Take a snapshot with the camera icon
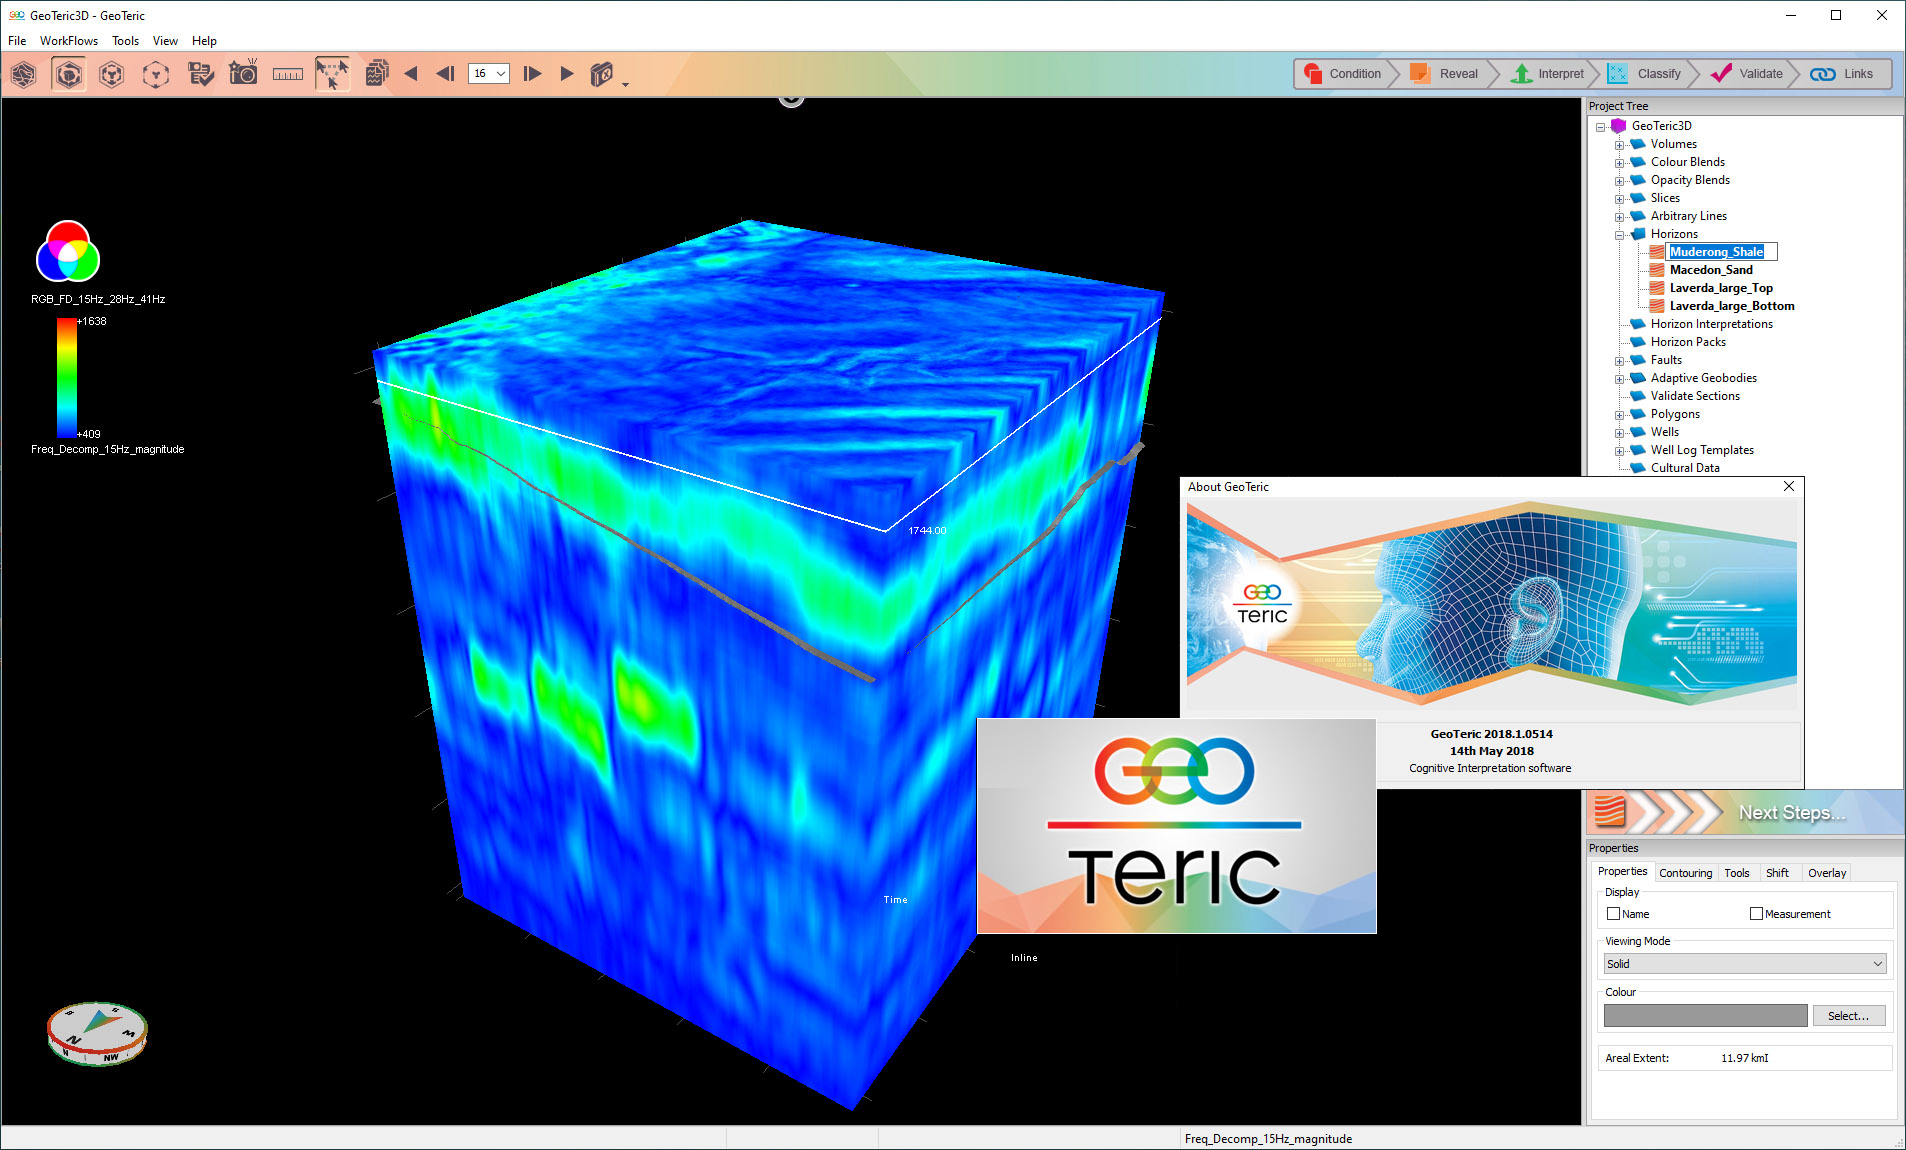The height and width of the screenshot is (1150, 1906). coord(243,73)
